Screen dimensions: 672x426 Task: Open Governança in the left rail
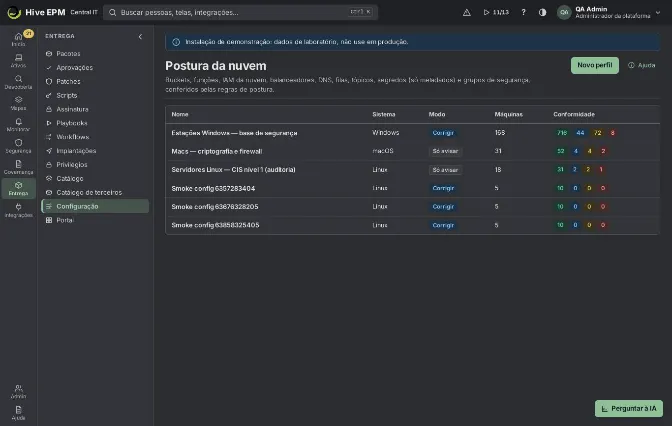pyautogui.click(x=18, y=168)
